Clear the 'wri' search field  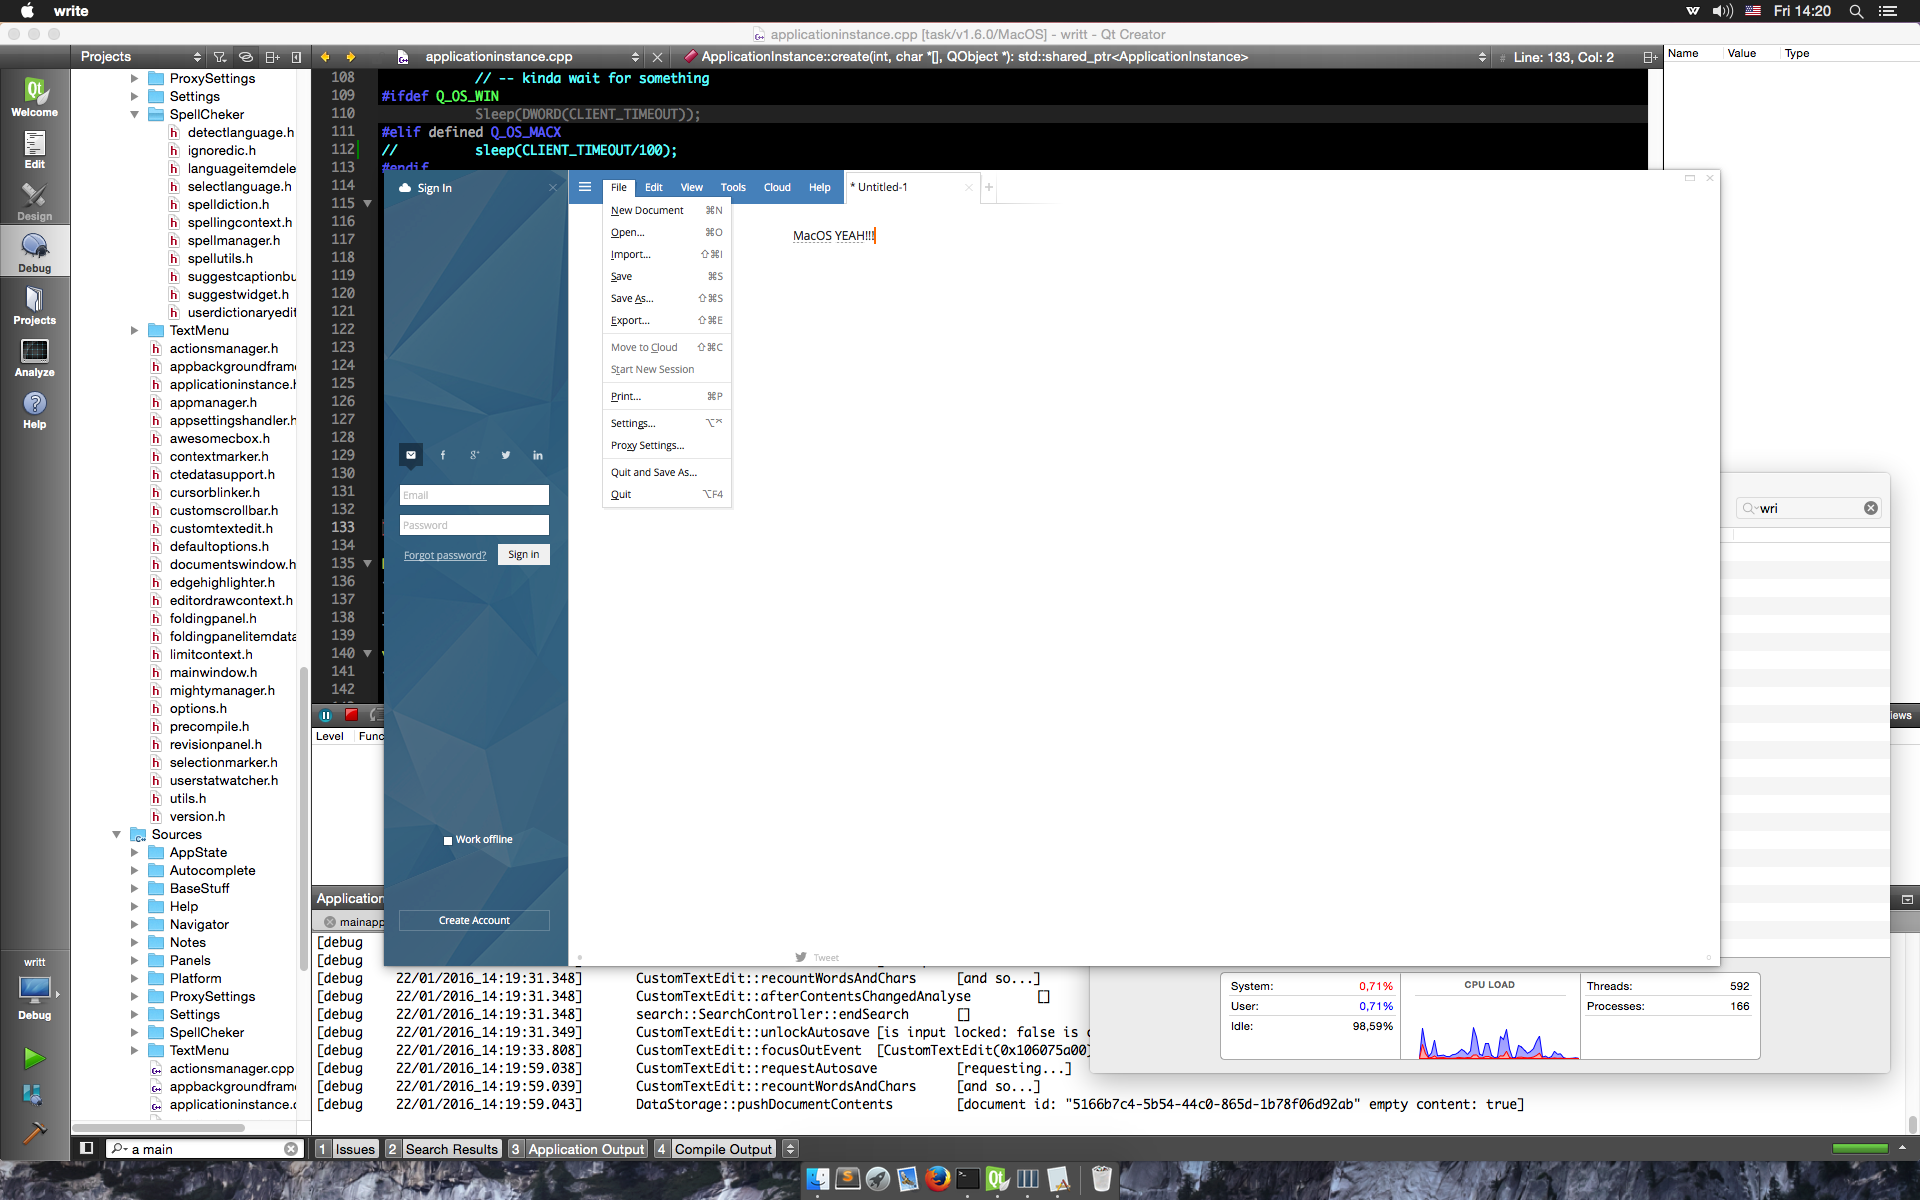pos(1870,508)
